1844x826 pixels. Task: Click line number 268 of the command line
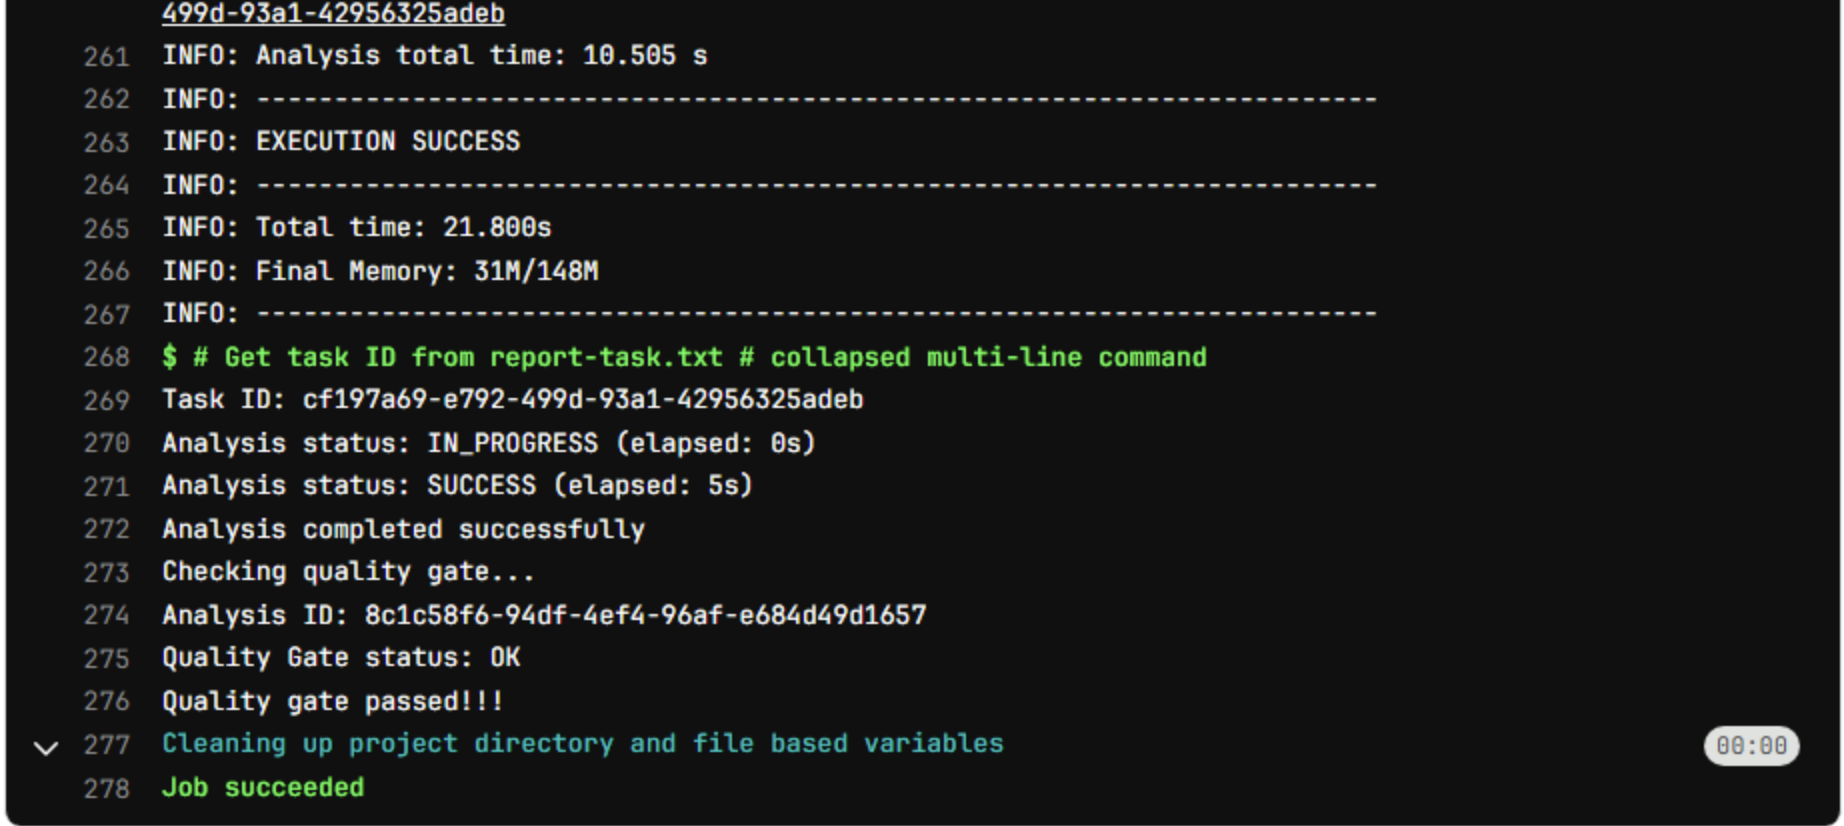click(106, 358)
